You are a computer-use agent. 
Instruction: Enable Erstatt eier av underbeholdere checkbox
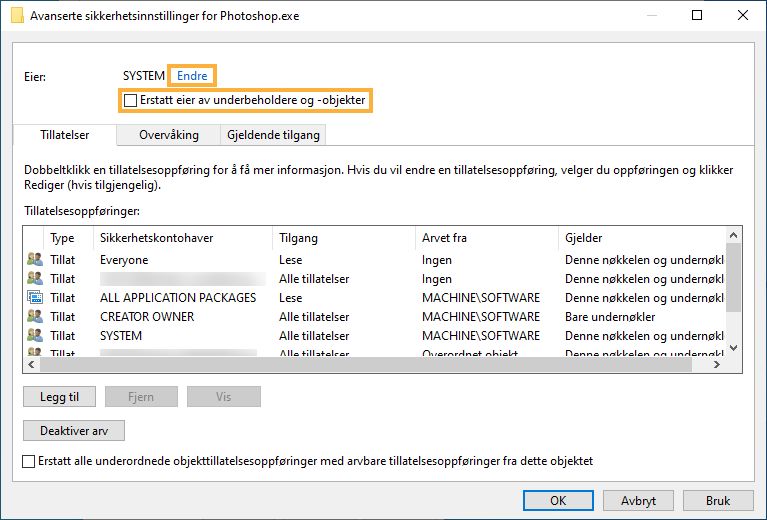(130, 101)
